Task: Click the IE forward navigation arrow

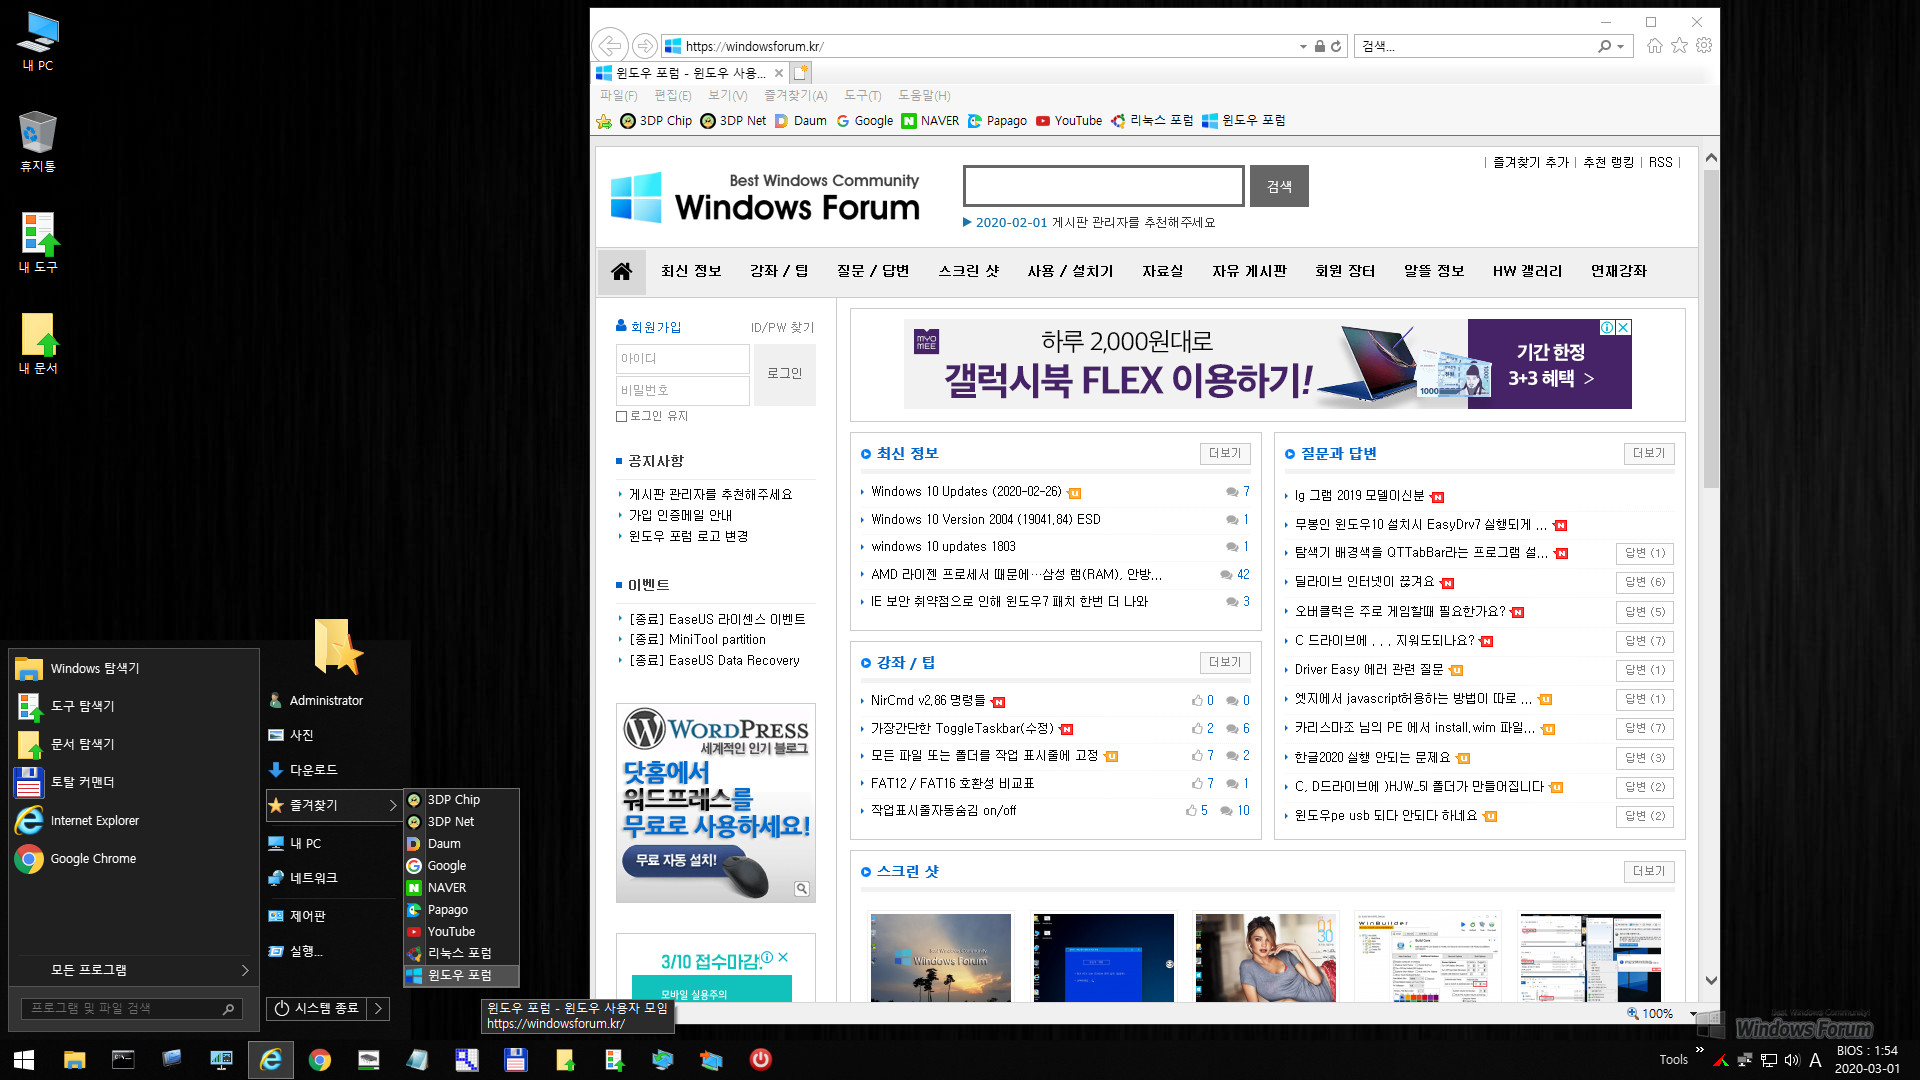Action: tap(645, 46)
